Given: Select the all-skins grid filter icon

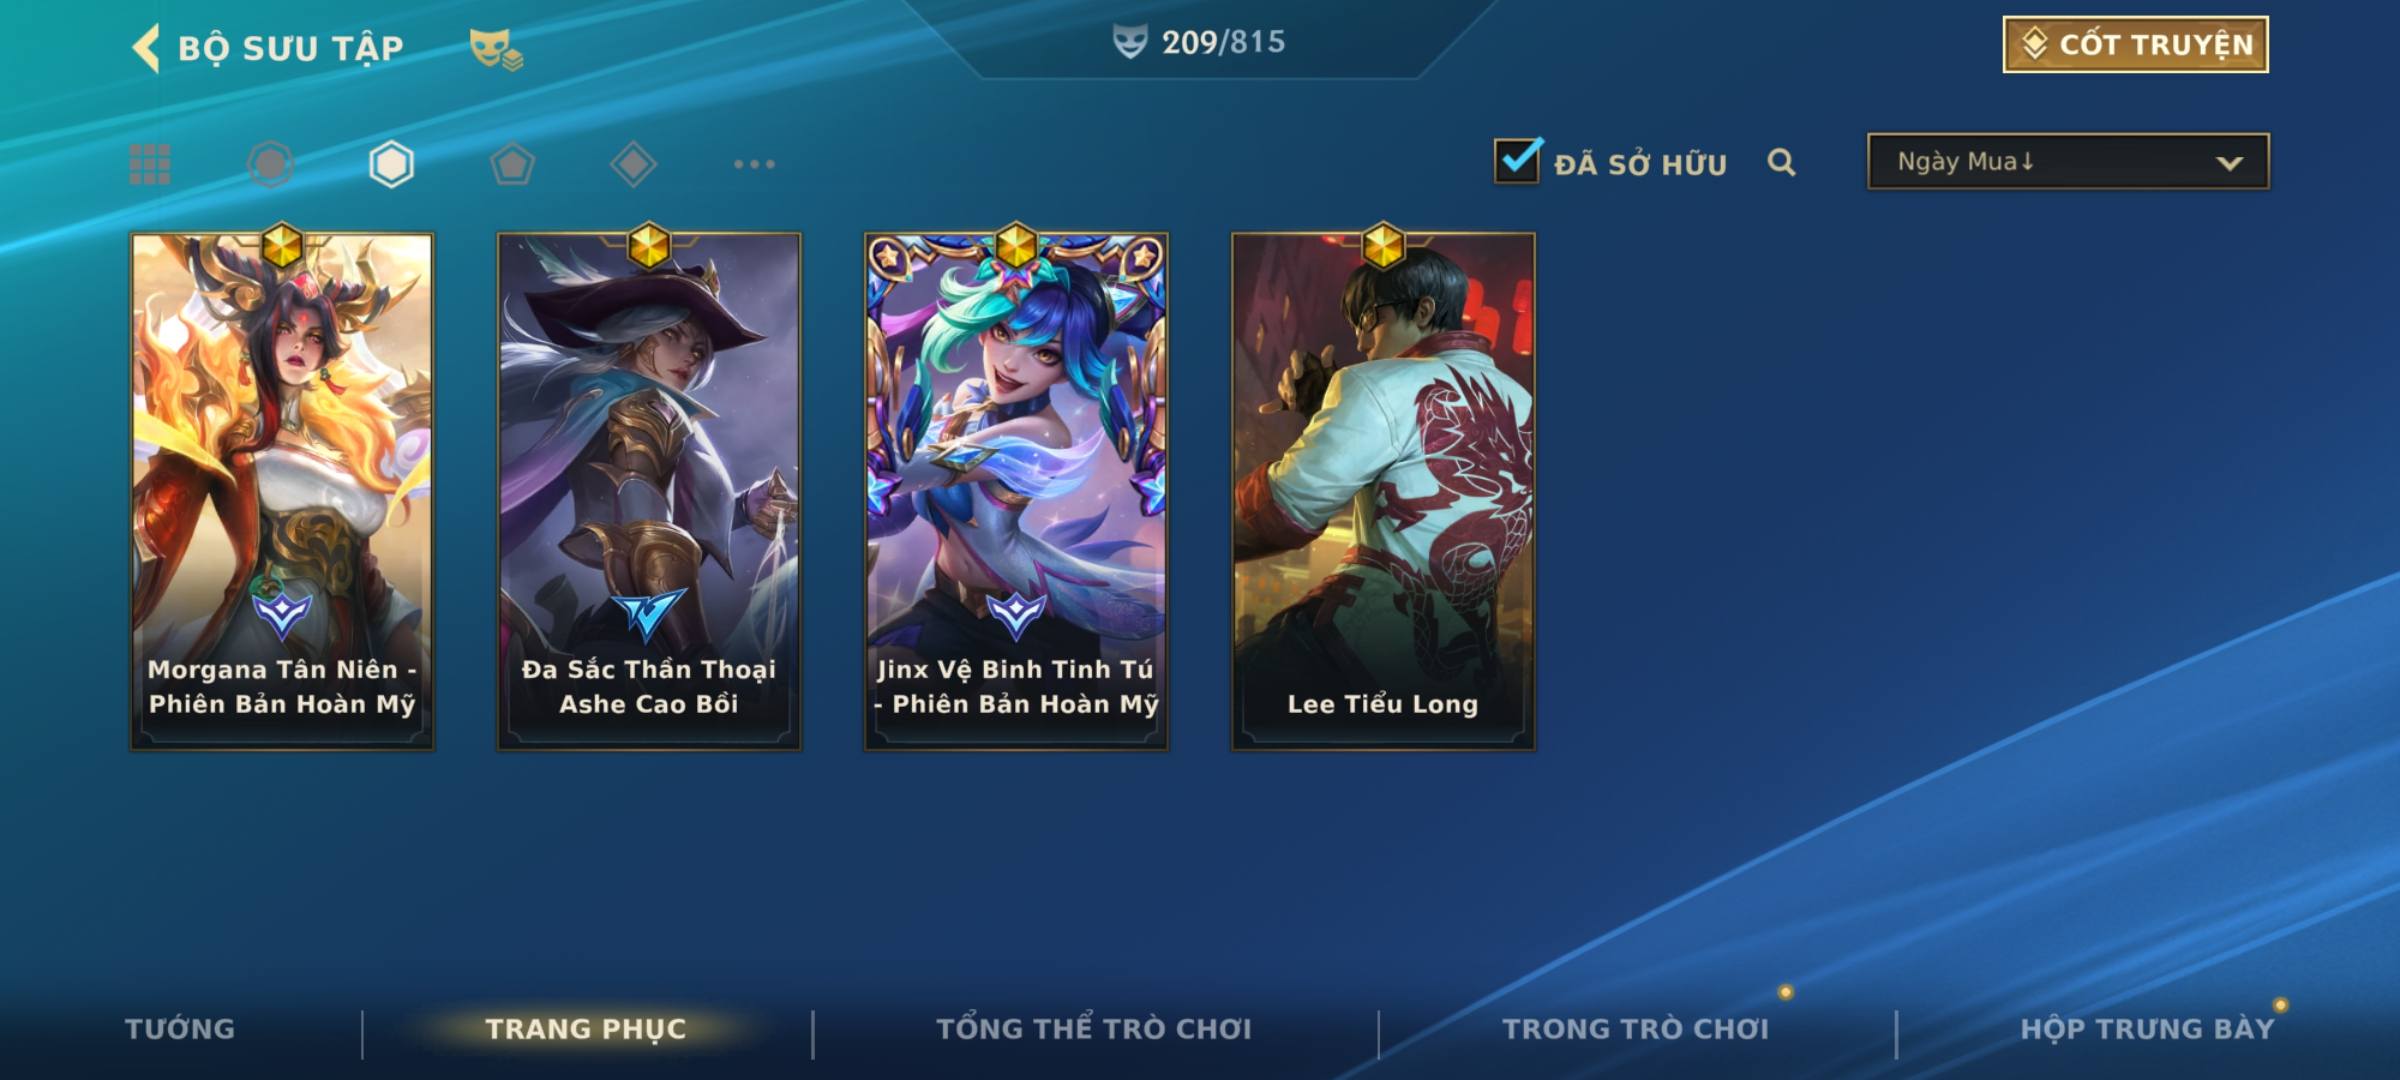Looking at the screenshot, I should pos(150,164).
